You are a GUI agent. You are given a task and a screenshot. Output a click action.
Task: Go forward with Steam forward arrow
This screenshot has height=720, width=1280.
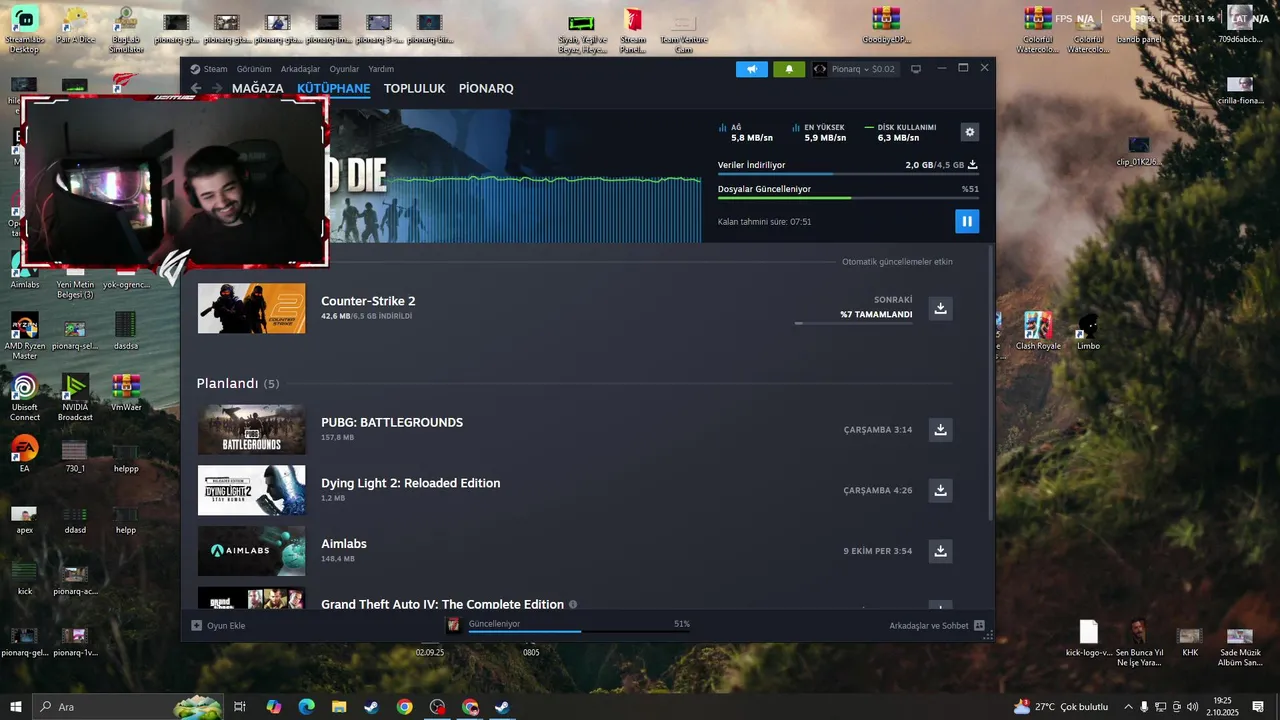(x=217, y=88)
